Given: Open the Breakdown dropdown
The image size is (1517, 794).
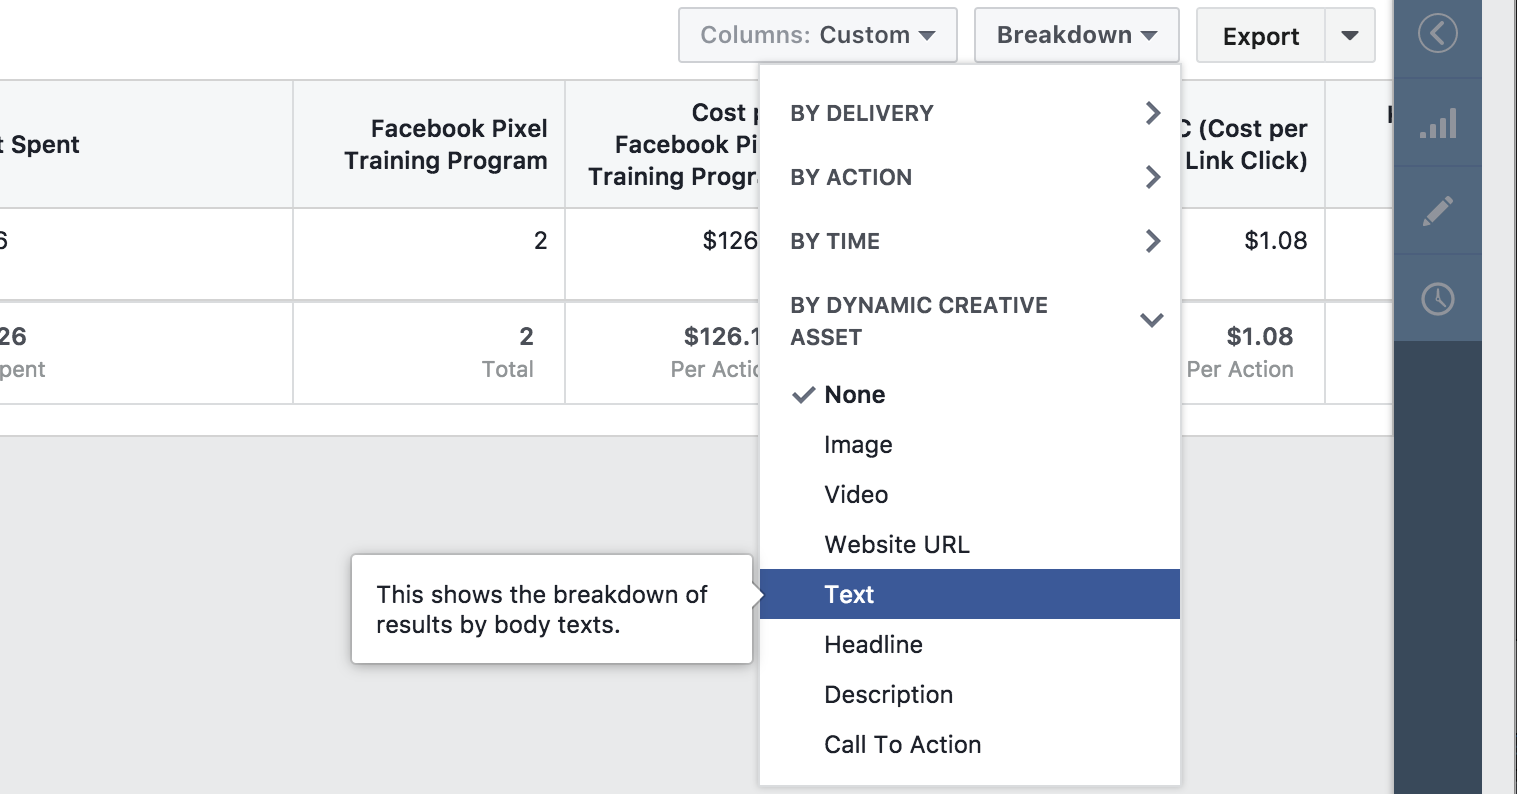Looking at the screenshot, I should (1076, 34).
